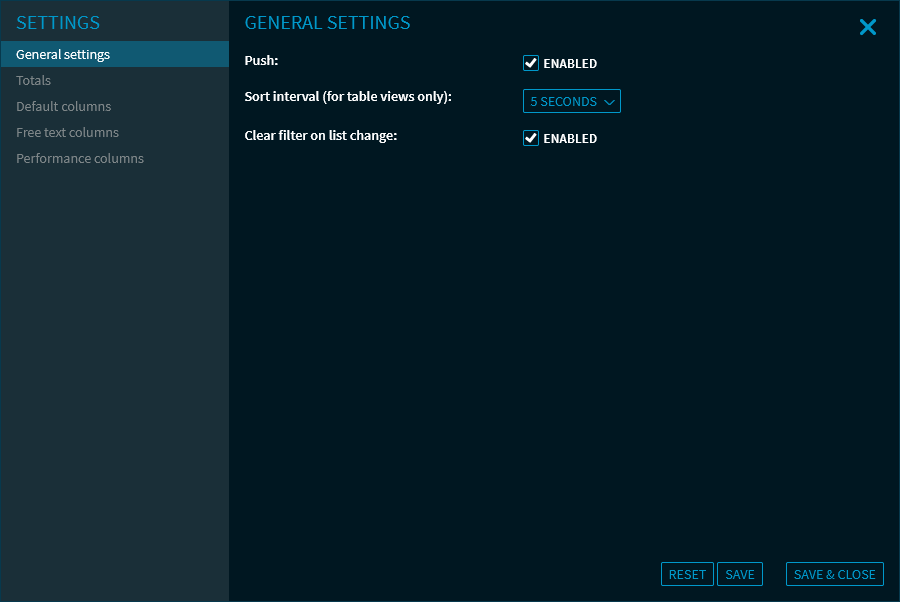This screenshot has height=602, width=900.
Task: Open the 5 SECONDS sort interval dropdown
Action: coord(571,101)
